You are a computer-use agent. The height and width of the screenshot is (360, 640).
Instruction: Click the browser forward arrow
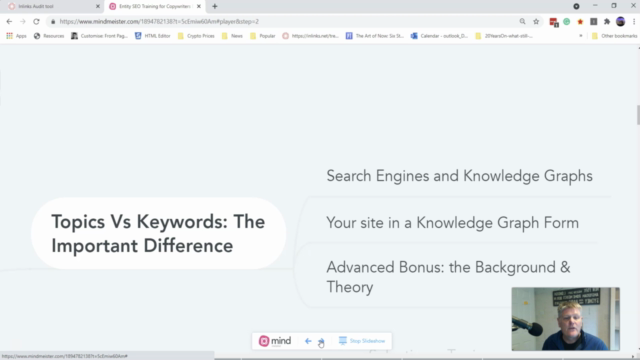tap(22, 22)
